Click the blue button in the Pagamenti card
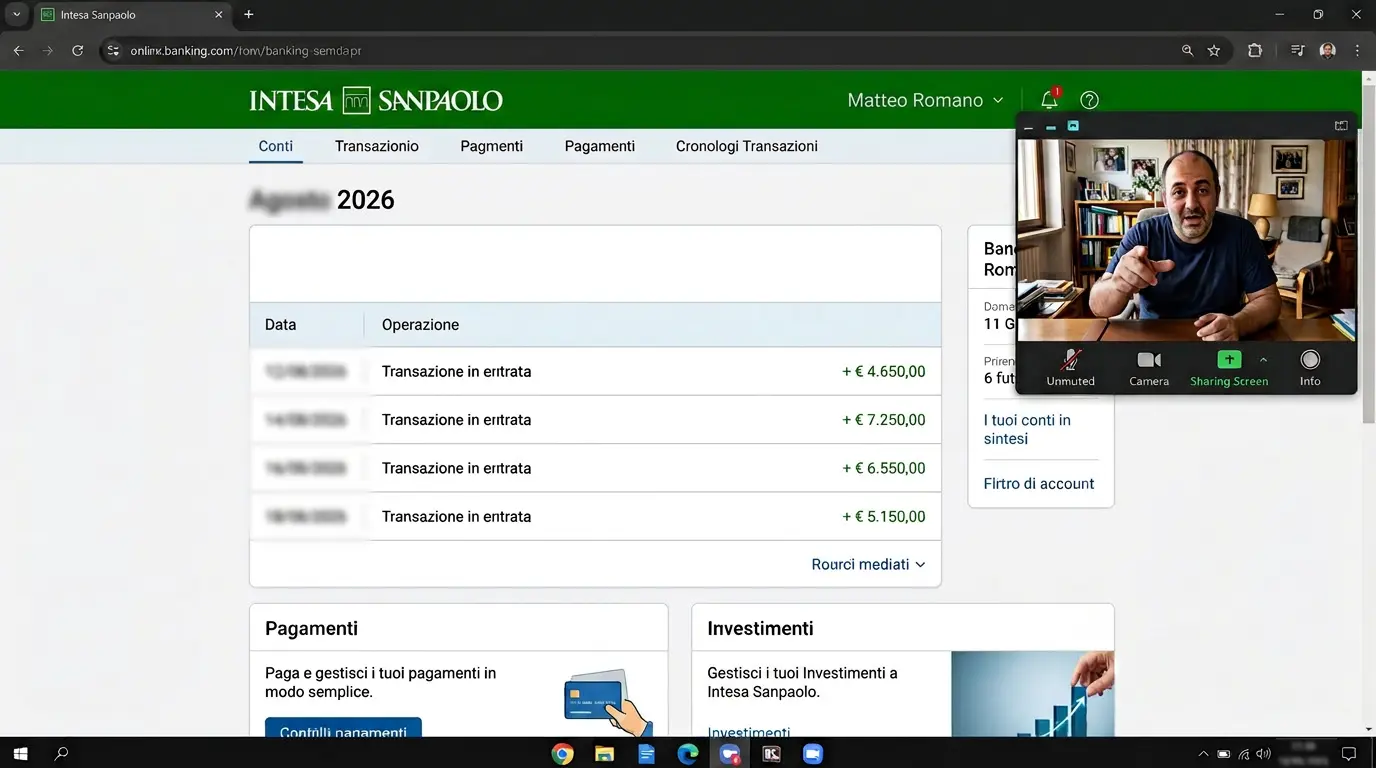Screen dimensions: 1376x768 pos(343,728)
